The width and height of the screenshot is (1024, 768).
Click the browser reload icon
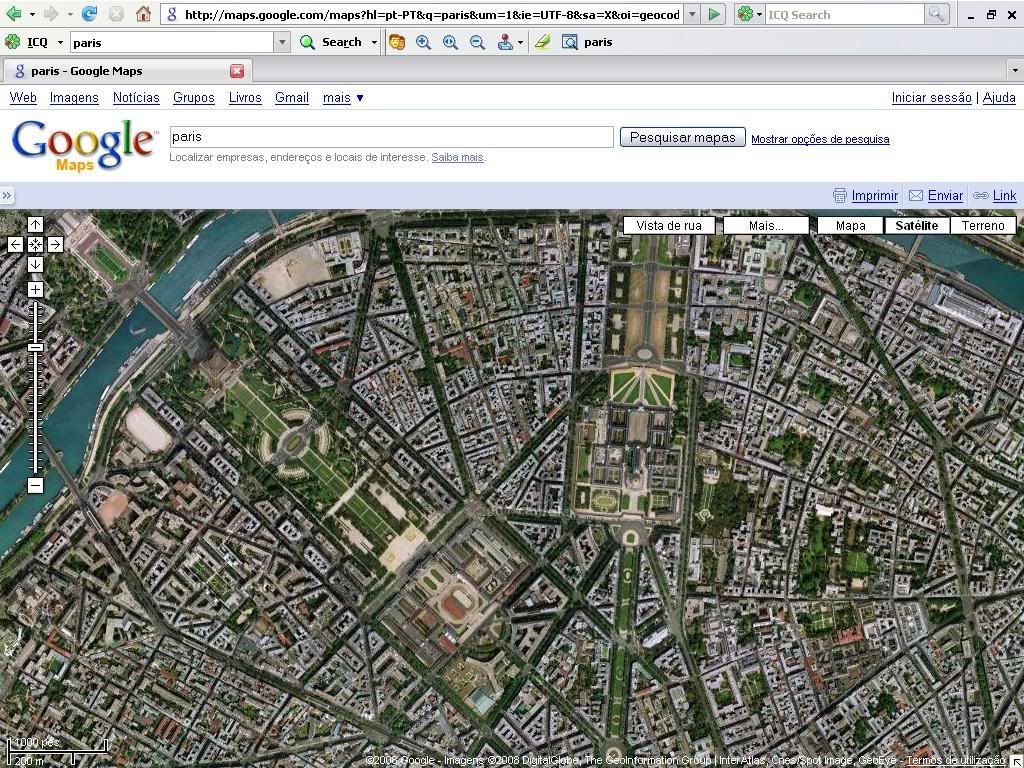click(89, 14)
